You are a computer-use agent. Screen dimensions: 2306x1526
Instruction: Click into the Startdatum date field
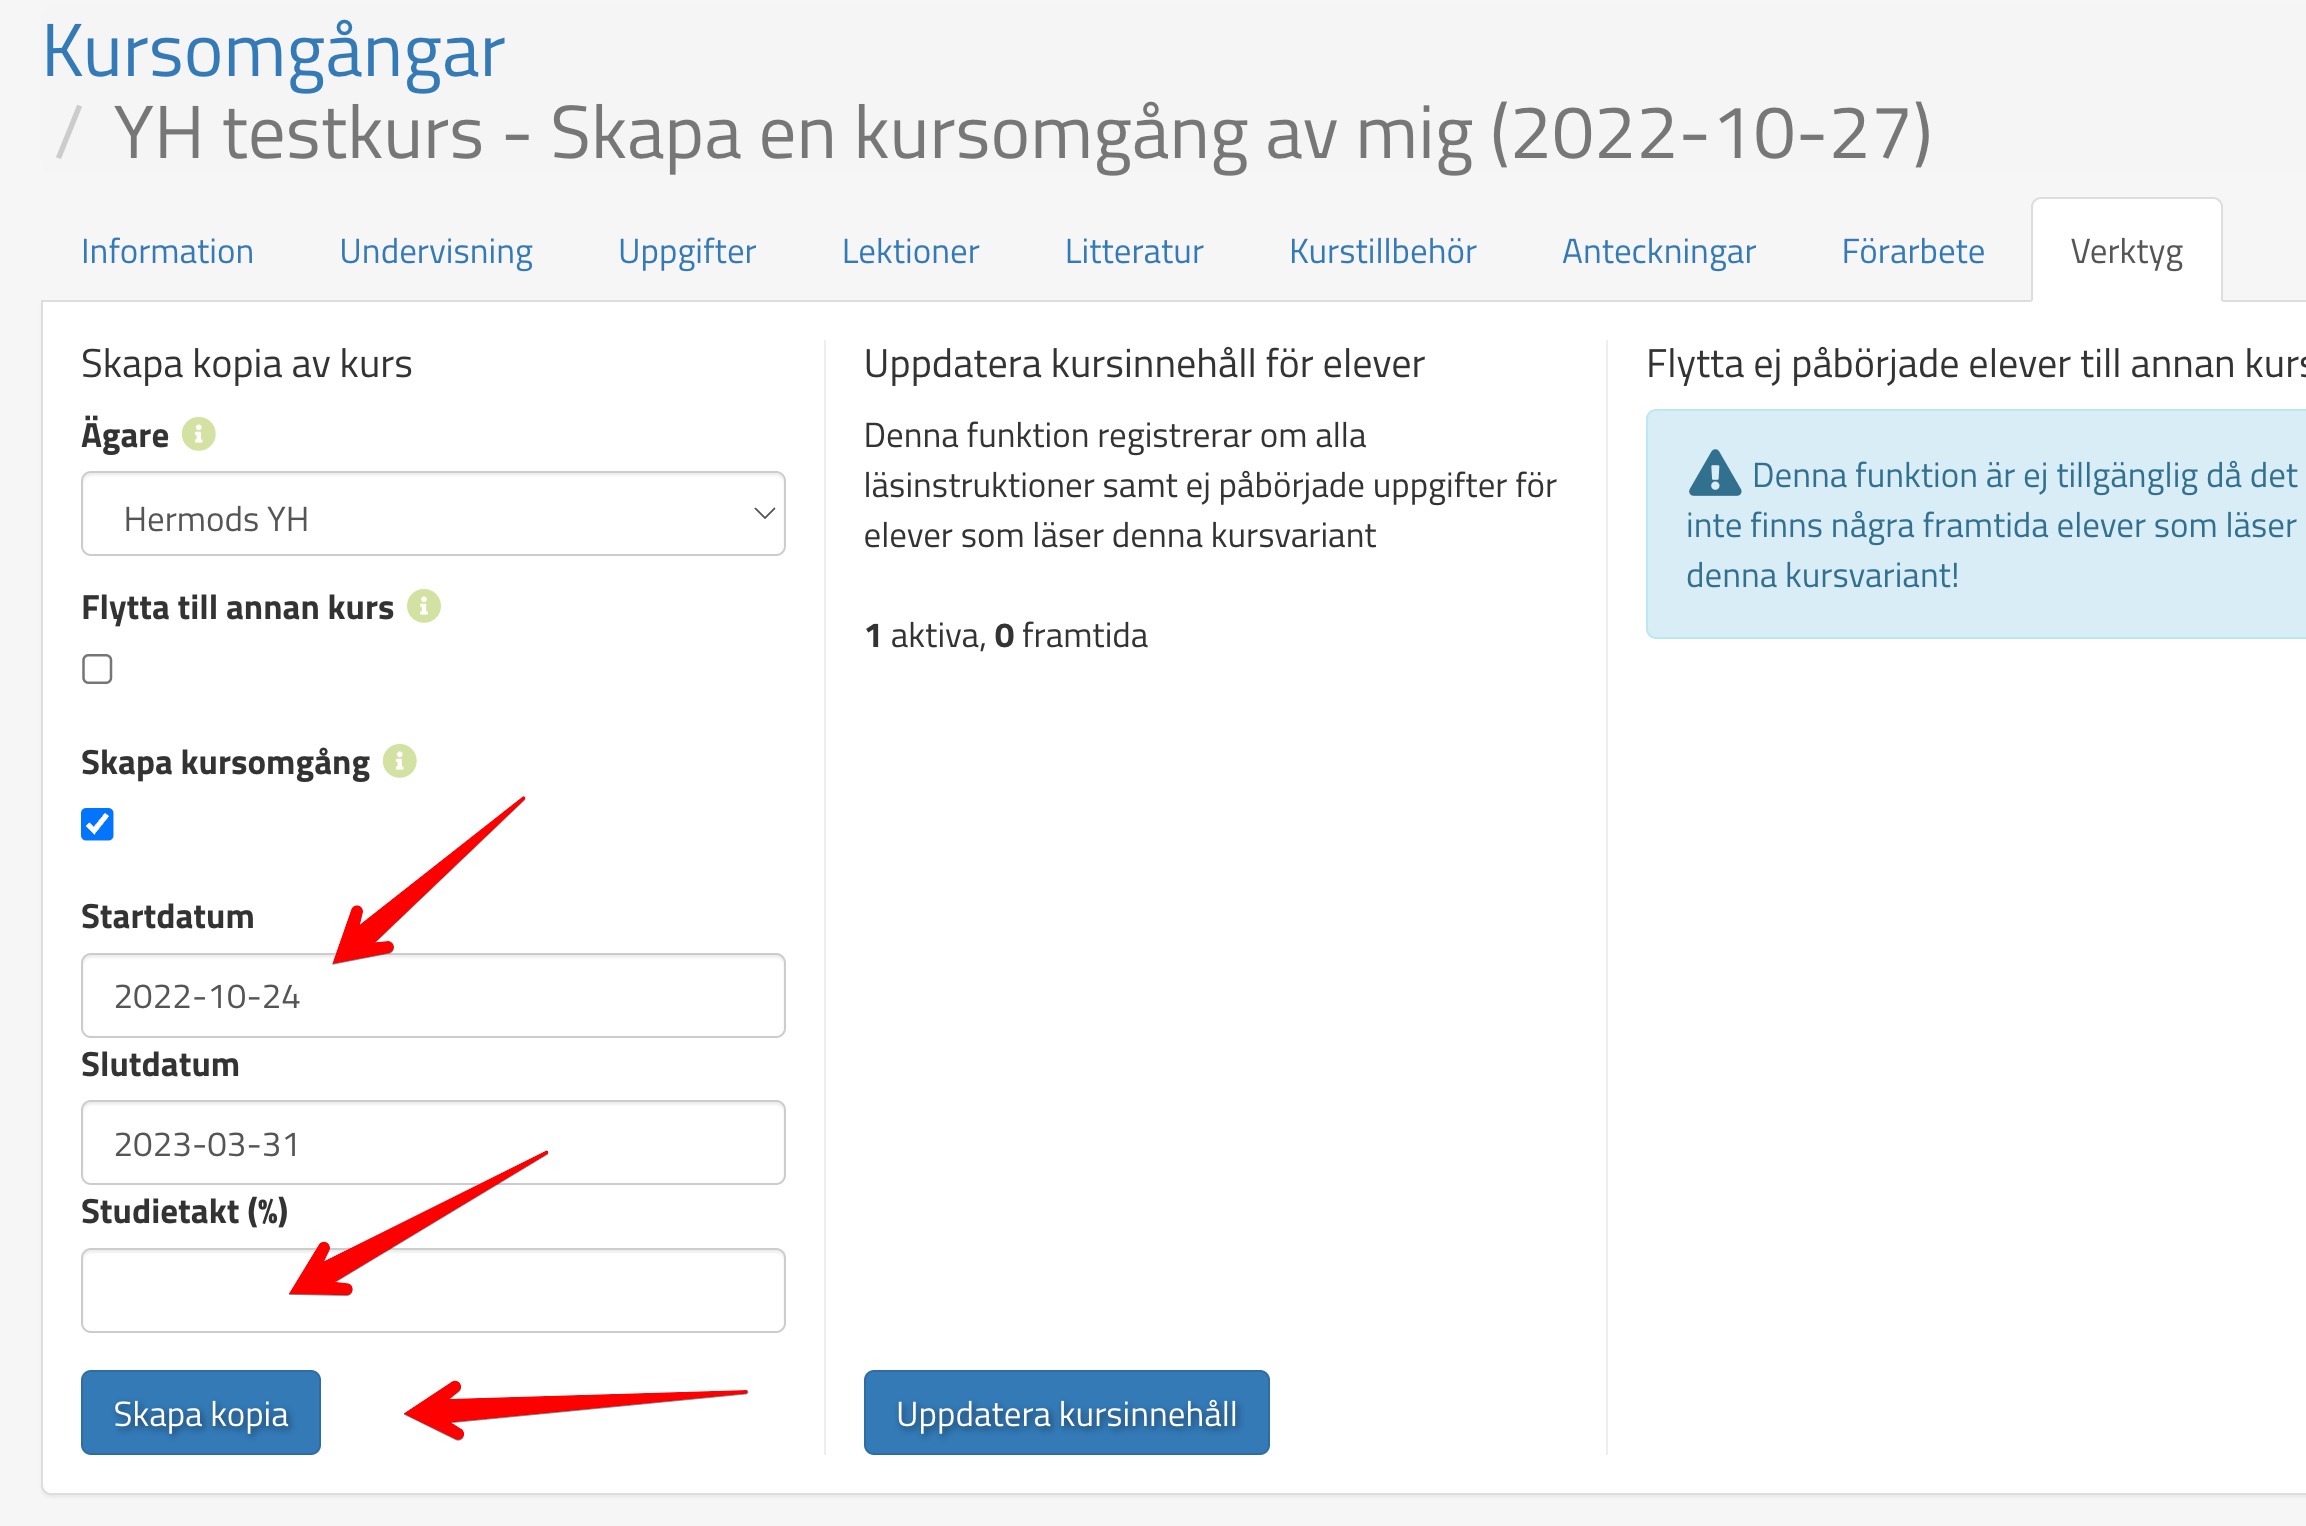pyautogui.click(x=432, y=996)
